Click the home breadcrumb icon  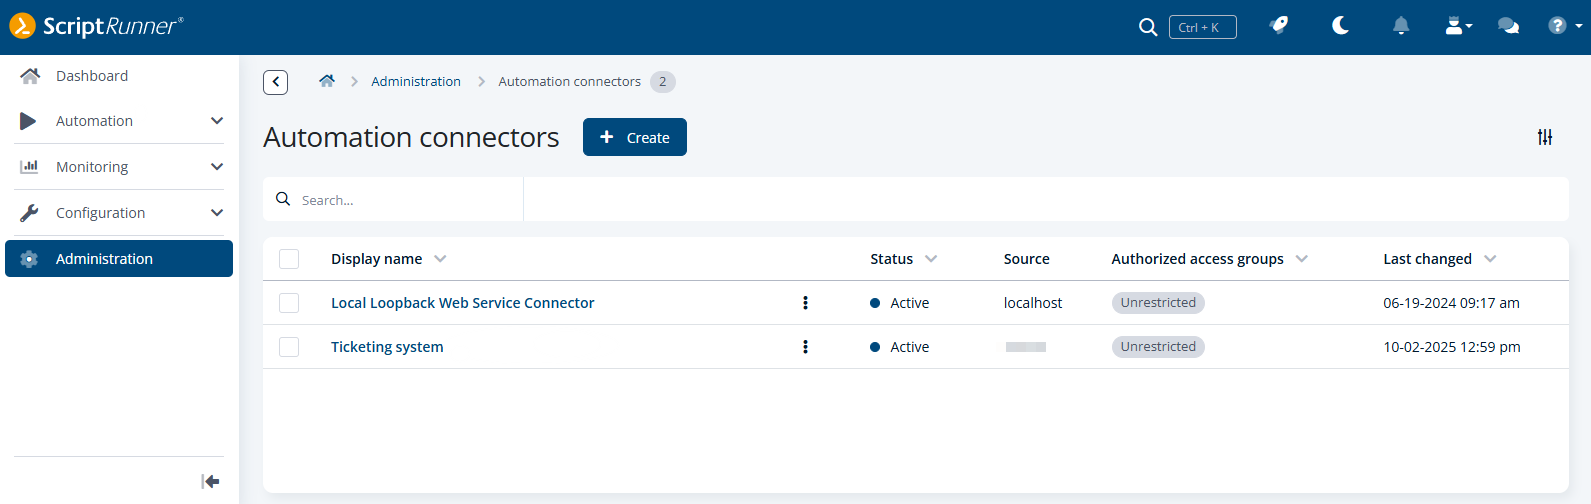coord(327,81)
